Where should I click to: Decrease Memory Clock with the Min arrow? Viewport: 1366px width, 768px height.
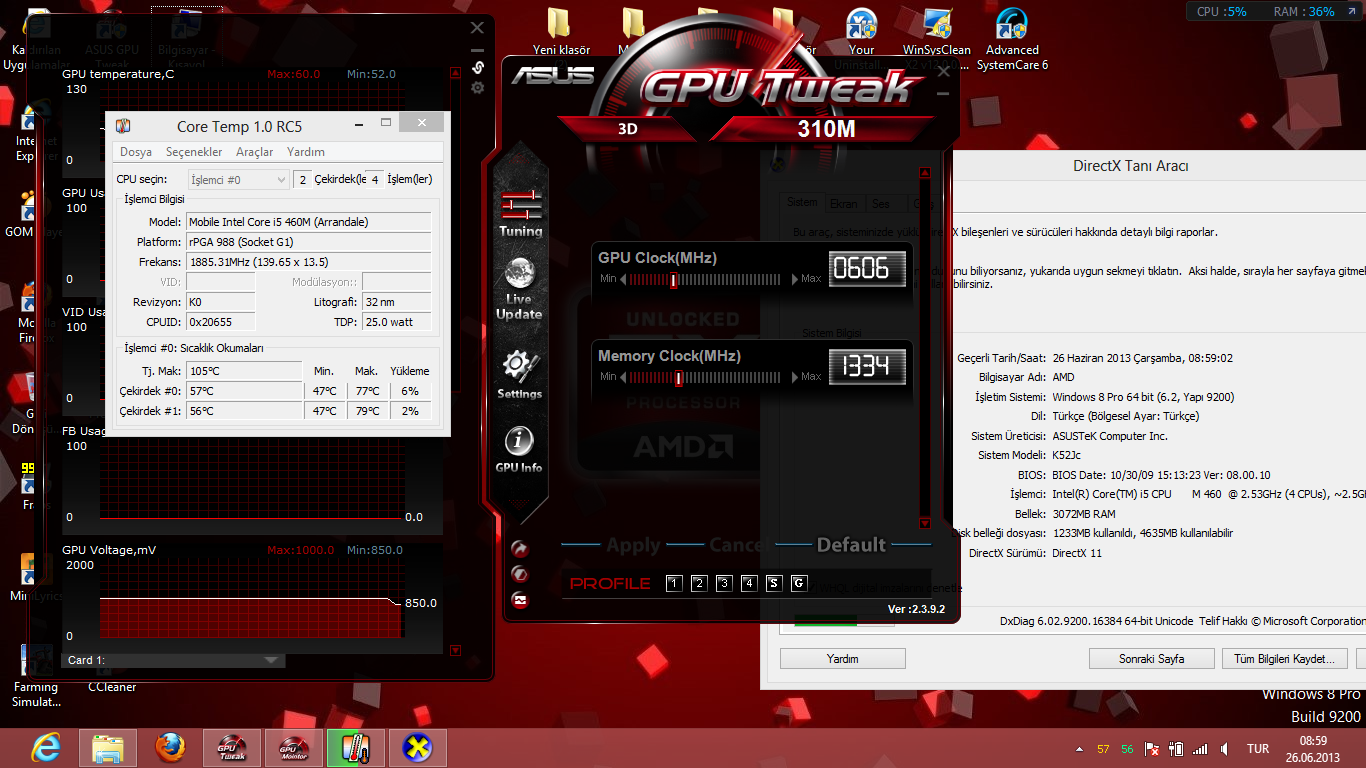point(623,377)
